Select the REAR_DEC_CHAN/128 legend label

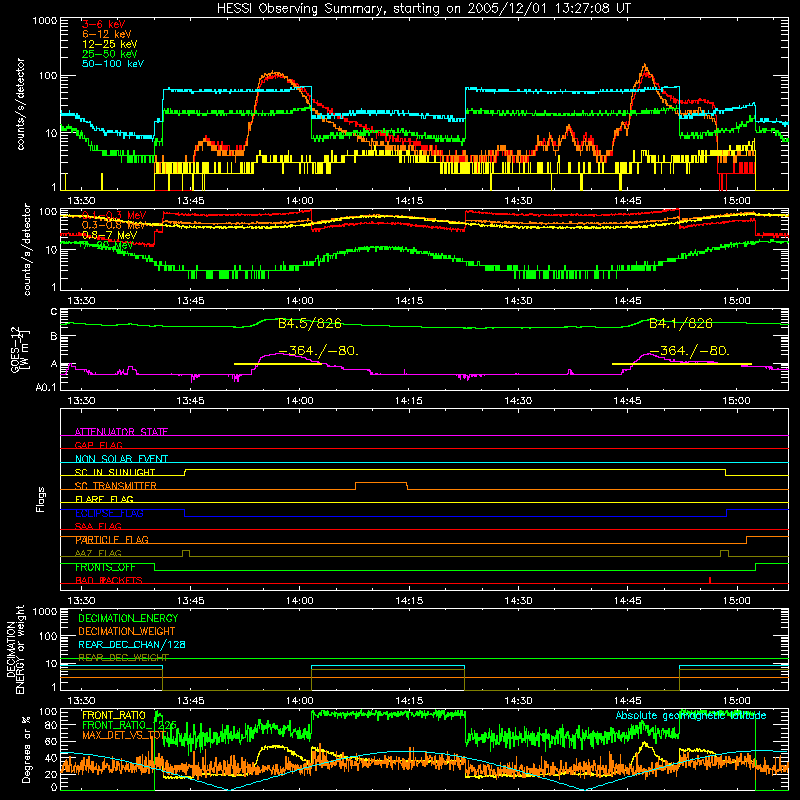point(132,644)
